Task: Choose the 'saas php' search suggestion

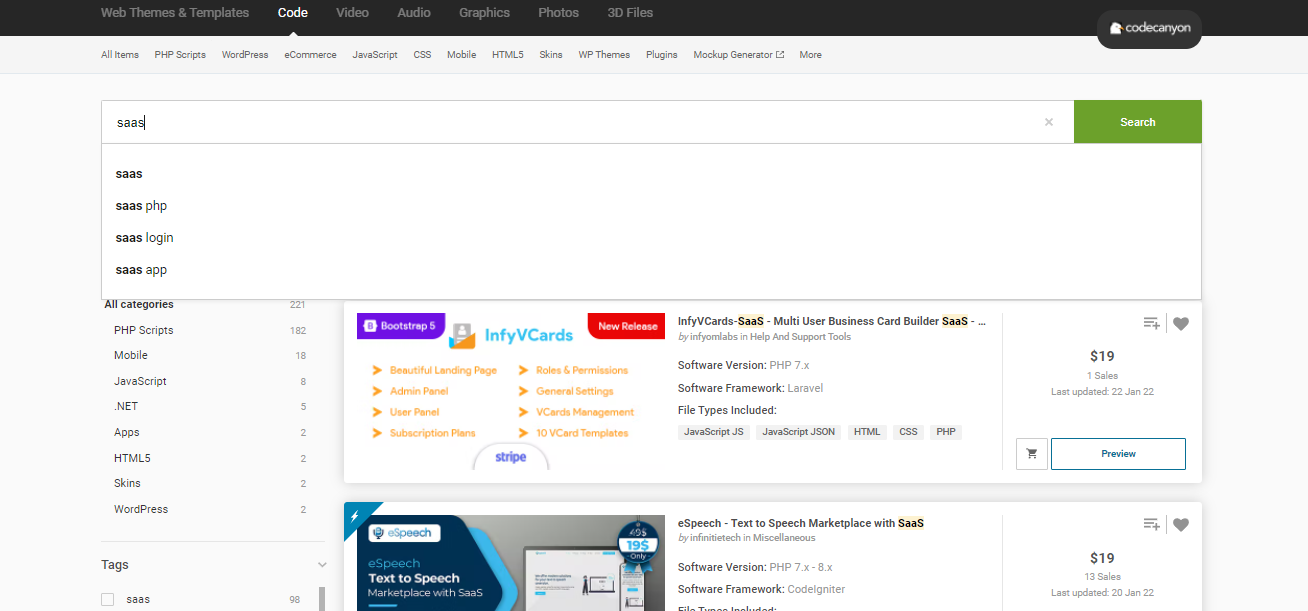Action: click(141, 206)
